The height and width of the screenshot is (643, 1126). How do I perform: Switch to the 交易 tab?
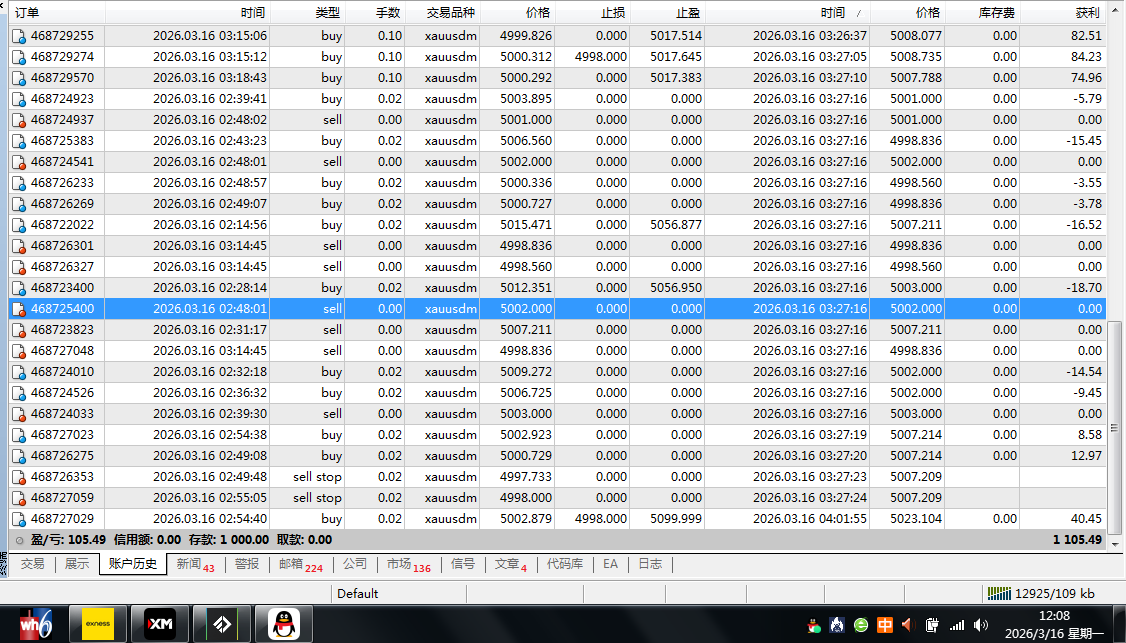[32, 564]
